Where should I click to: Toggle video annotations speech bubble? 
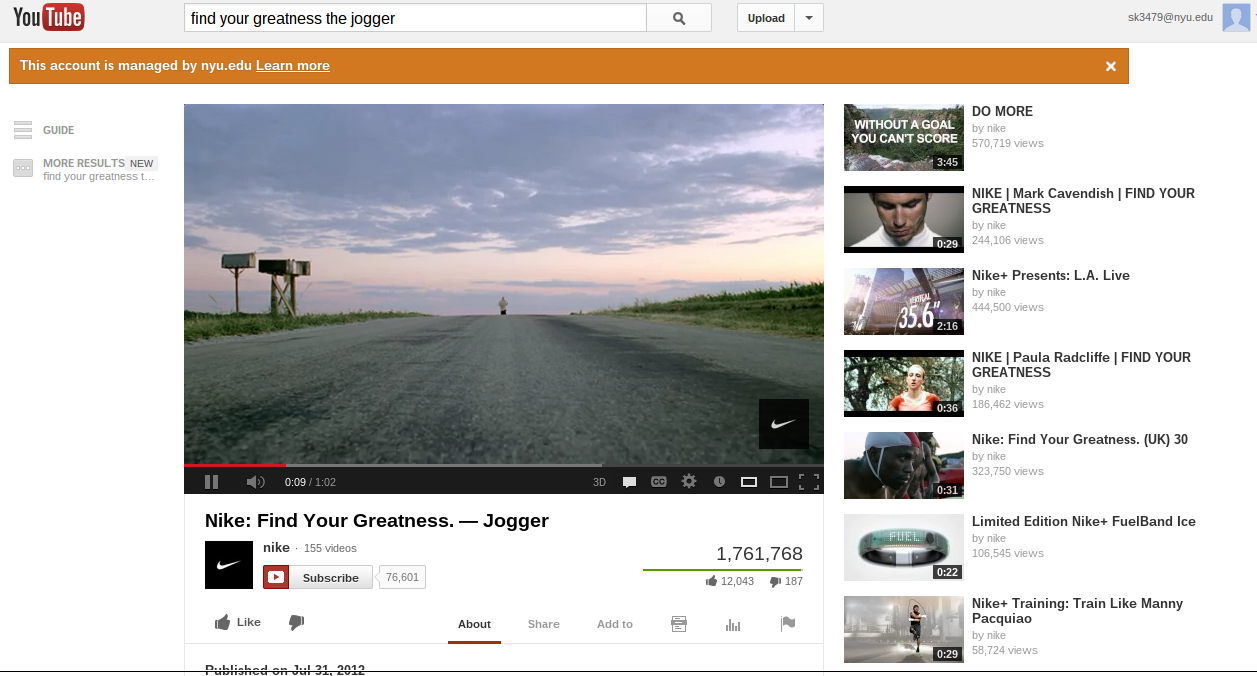click(x=629, y=482)
